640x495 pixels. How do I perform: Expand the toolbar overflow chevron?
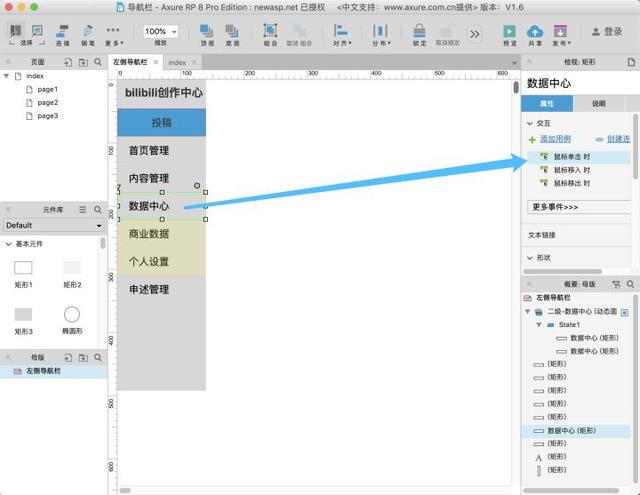(x=474, y=34)
